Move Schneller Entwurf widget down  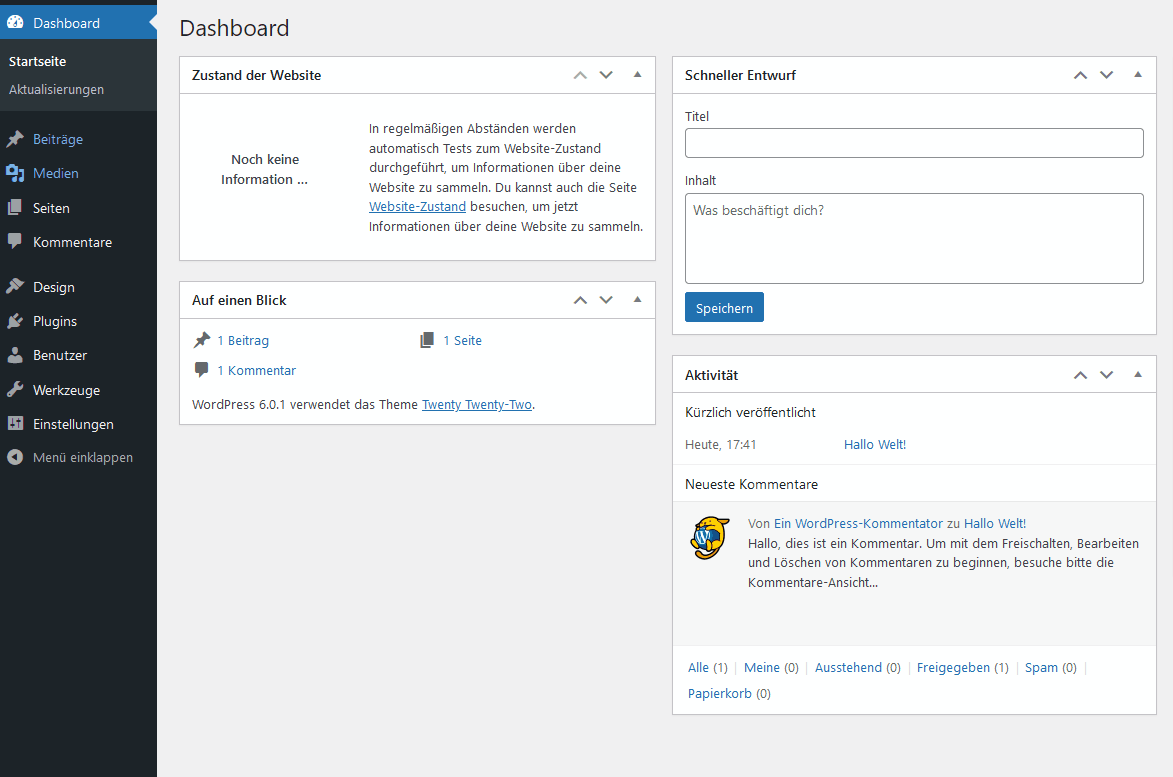pyautogui.click(x=1106, y=75)
